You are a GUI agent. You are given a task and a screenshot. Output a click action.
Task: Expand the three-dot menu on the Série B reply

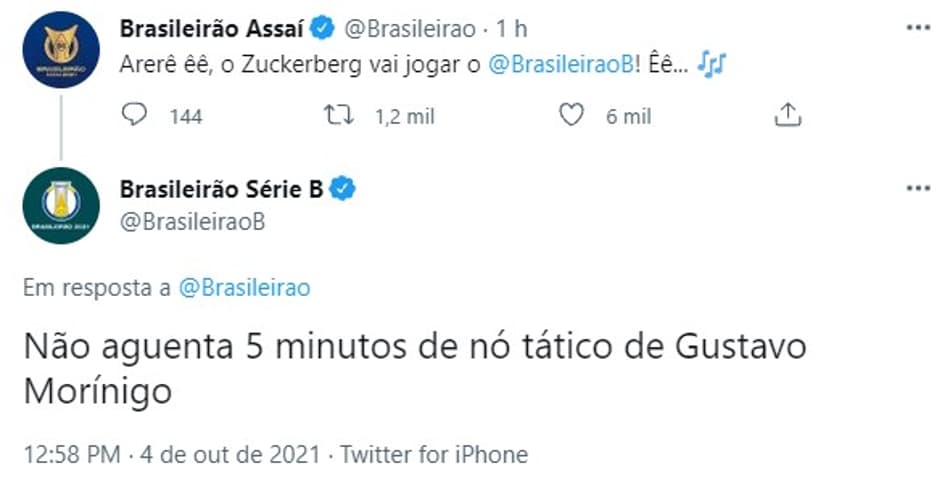(x=918, y=188)
